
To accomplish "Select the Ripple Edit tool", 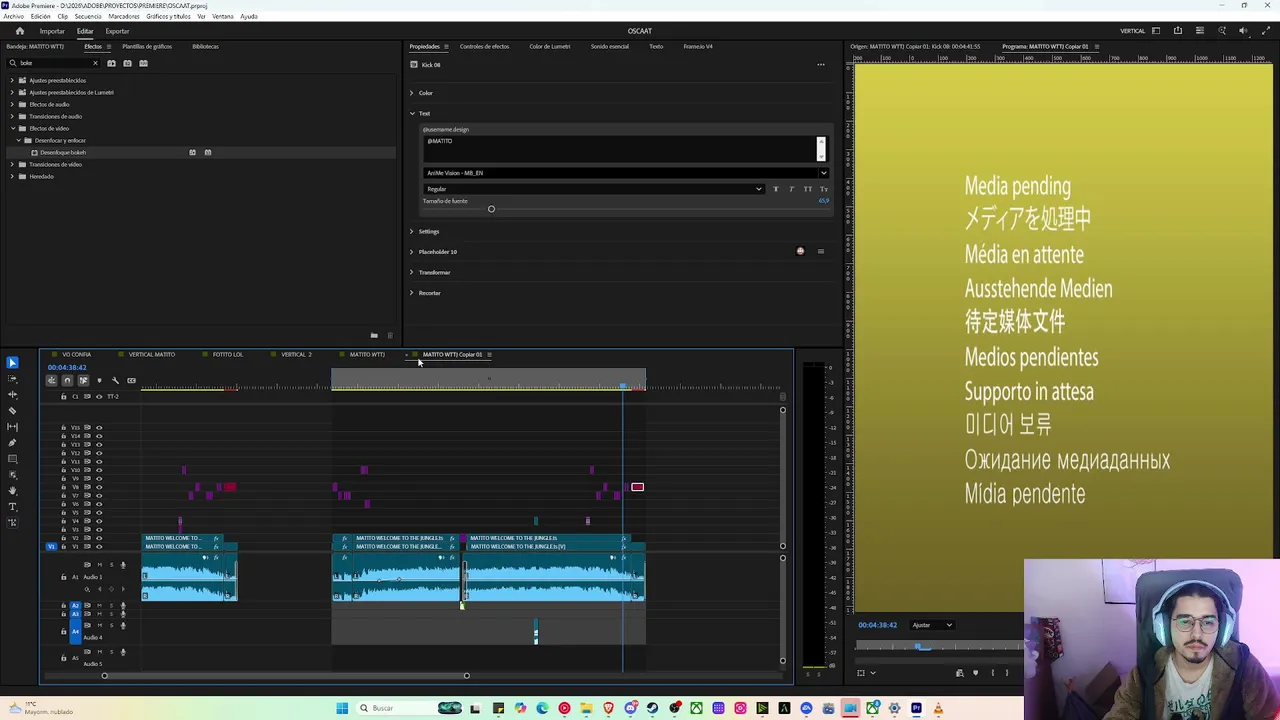I will 12,395.
